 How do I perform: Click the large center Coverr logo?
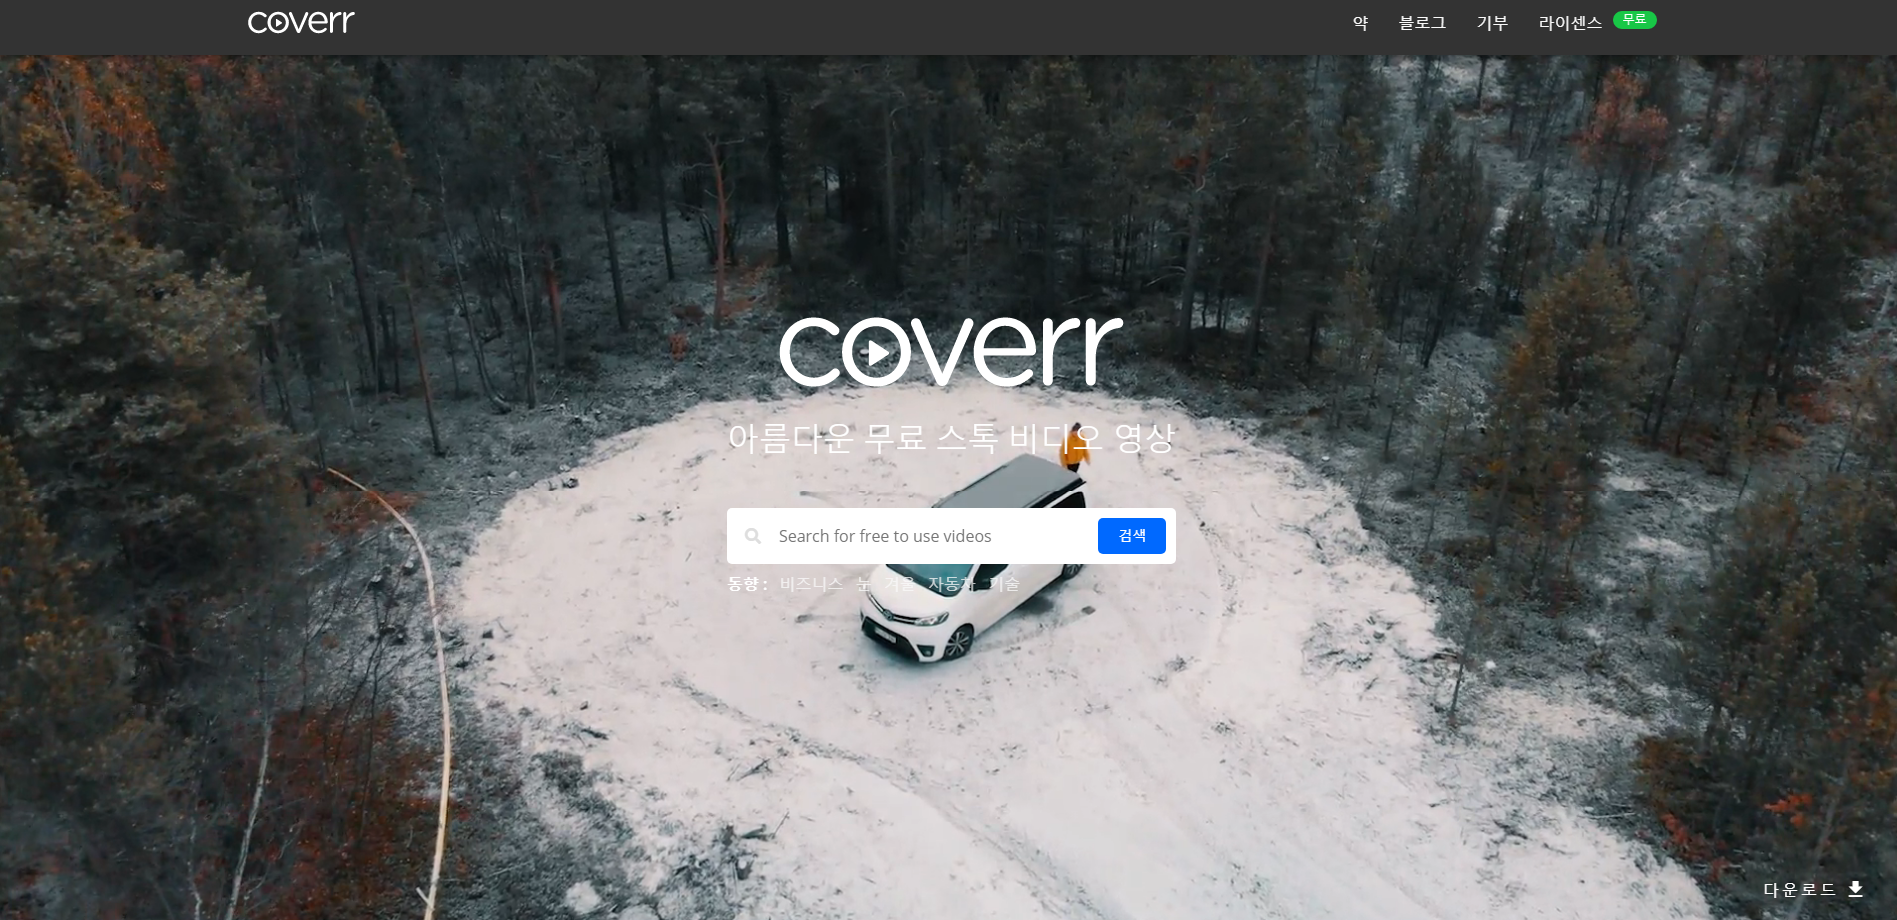pos(951,351)
